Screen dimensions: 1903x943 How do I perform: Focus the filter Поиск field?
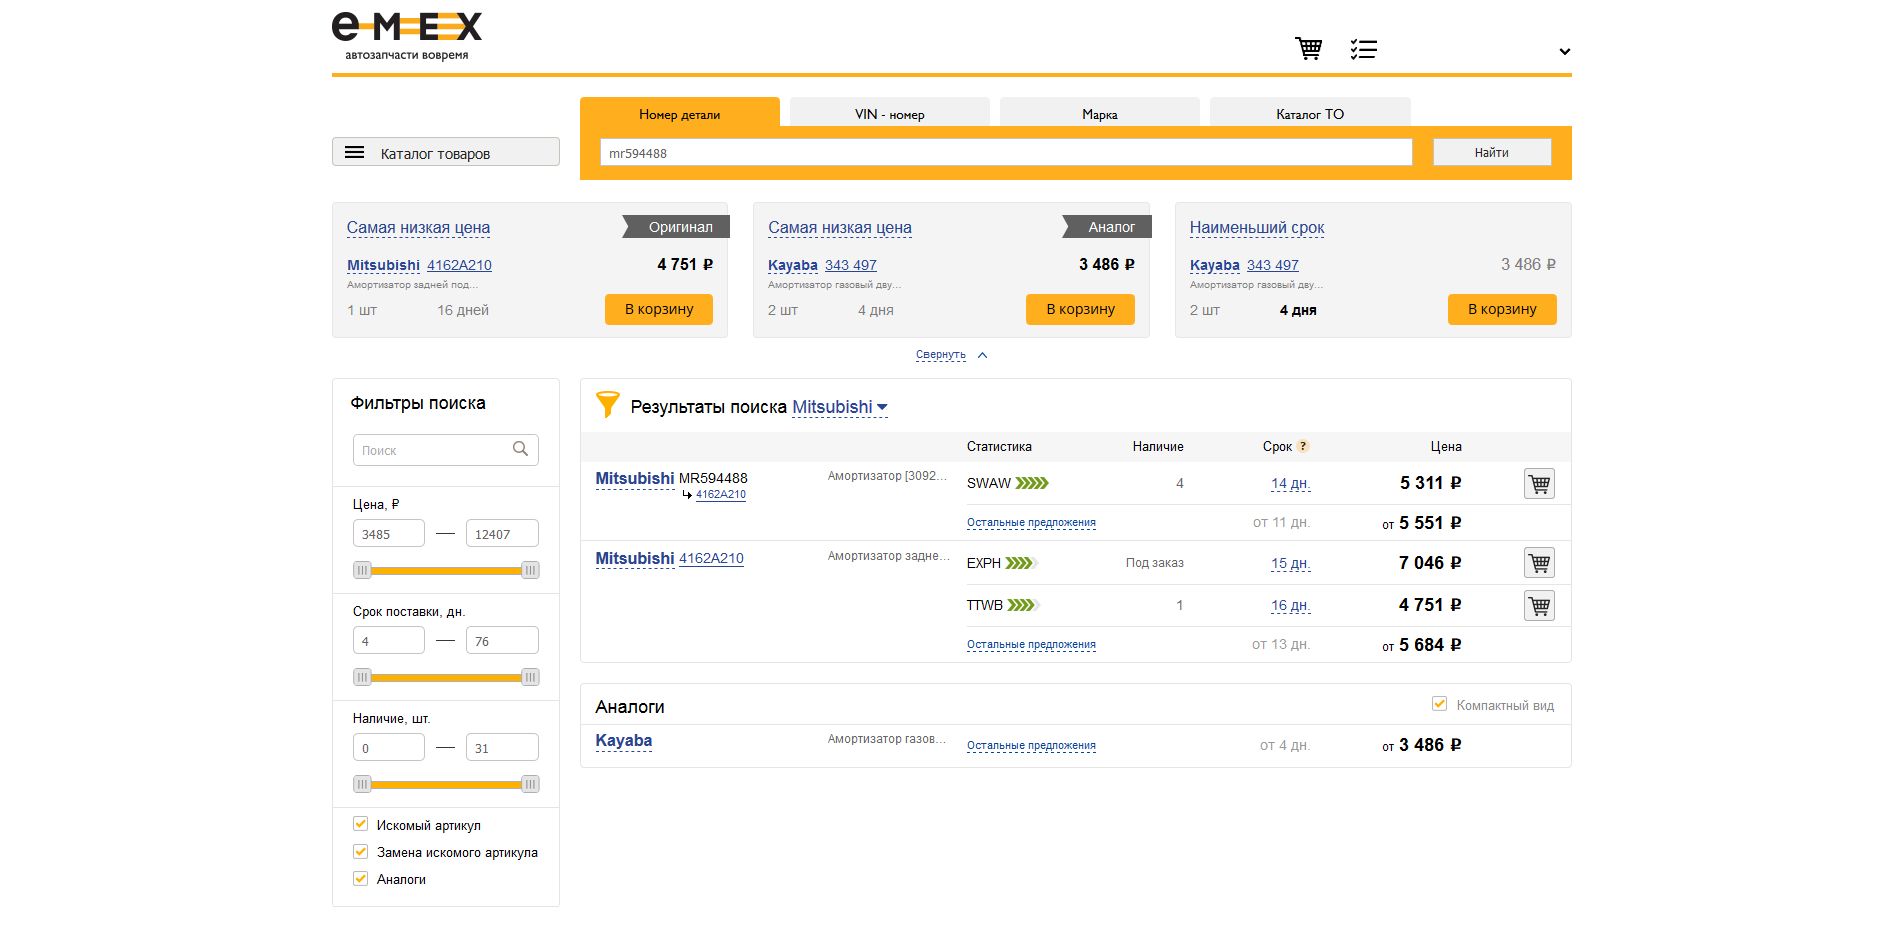click(x=446, y=450)
